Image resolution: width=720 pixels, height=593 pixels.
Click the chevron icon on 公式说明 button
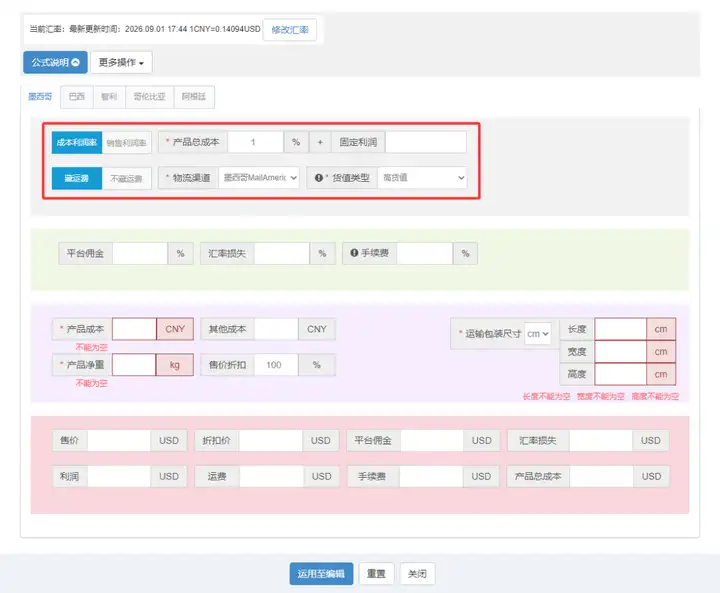pos(76,62)
